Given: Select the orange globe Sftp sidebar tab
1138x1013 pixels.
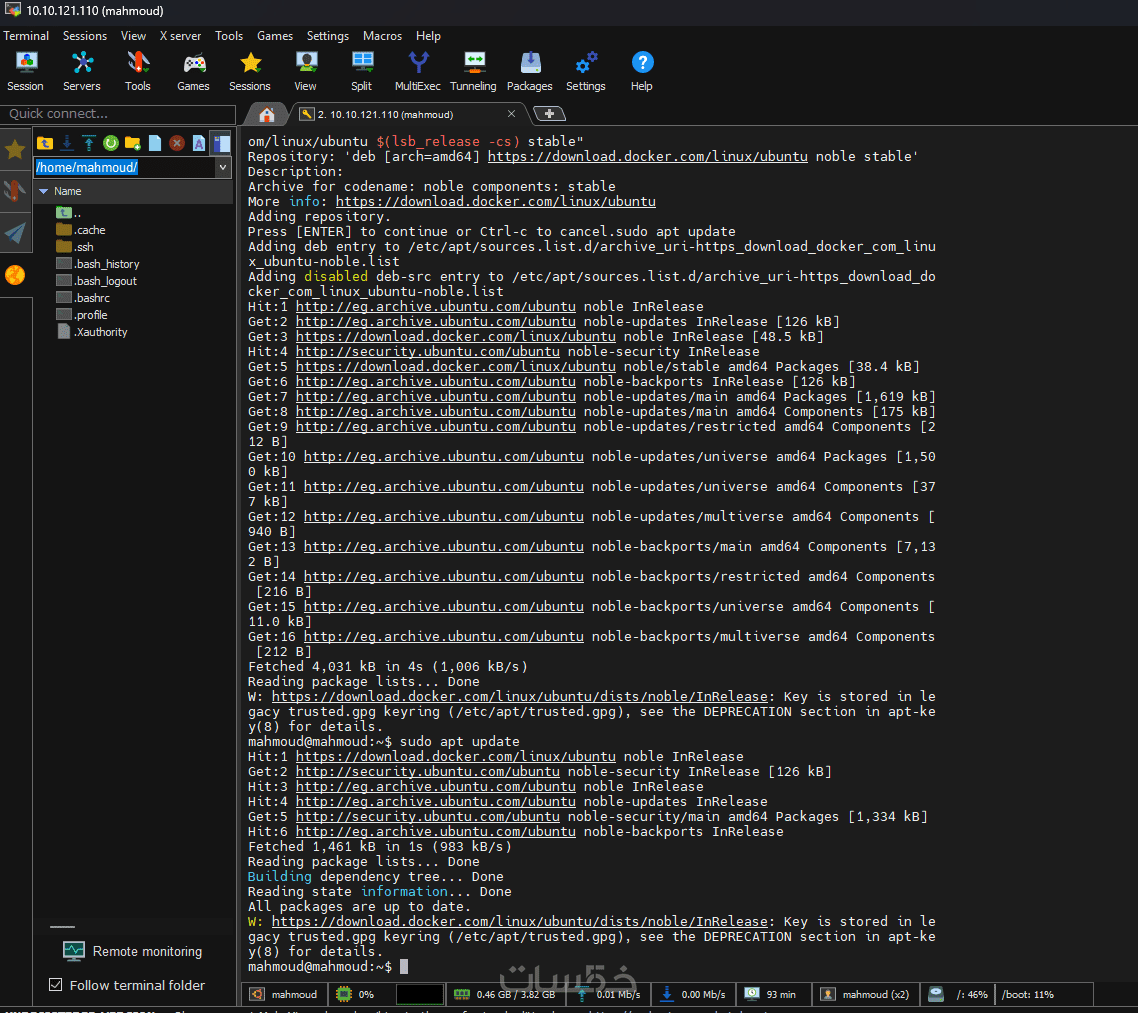Looking at the screenshot, I should pyautogui.click(x=15, y=275).
